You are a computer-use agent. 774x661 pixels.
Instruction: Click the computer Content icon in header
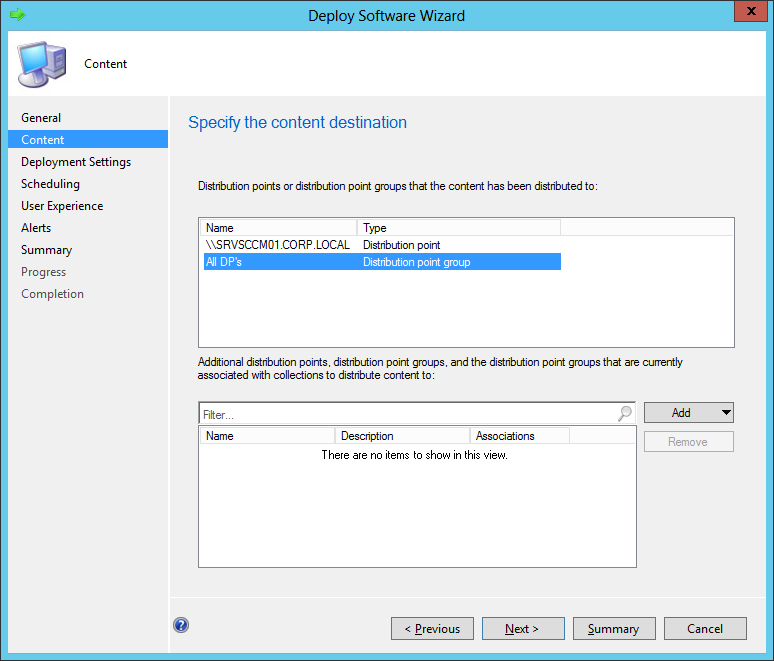point(39,63)
